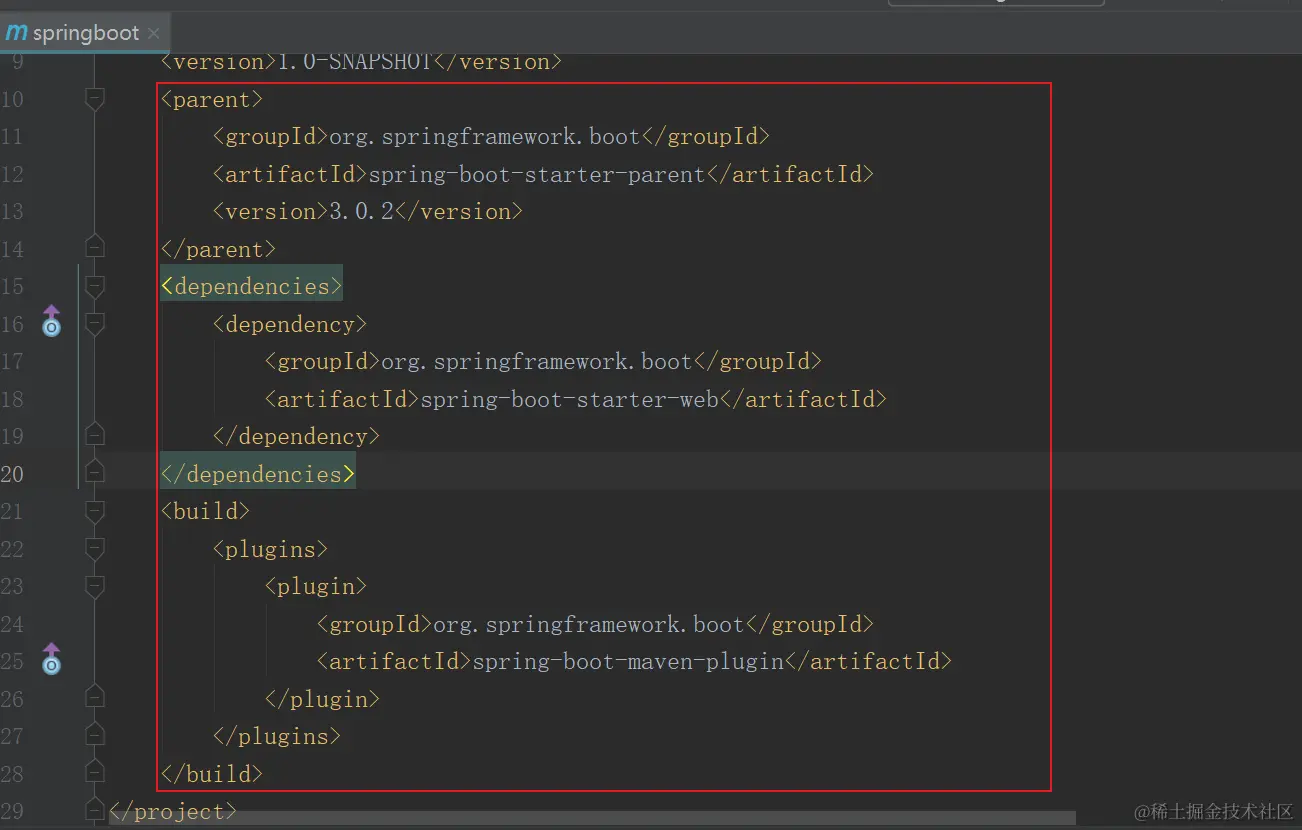Click org.springframework.boot on line 17

click(x=537, y=361)
